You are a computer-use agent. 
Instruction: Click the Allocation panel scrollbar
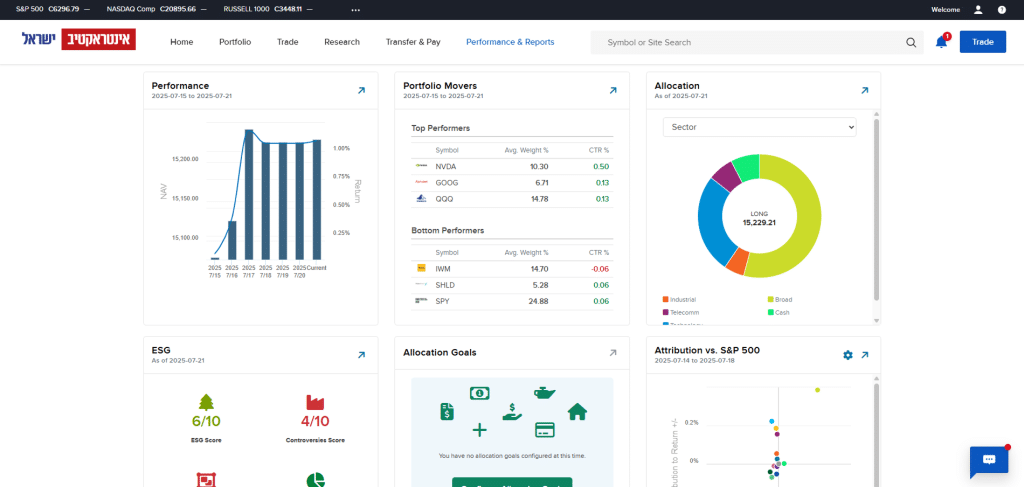(876, 210)
